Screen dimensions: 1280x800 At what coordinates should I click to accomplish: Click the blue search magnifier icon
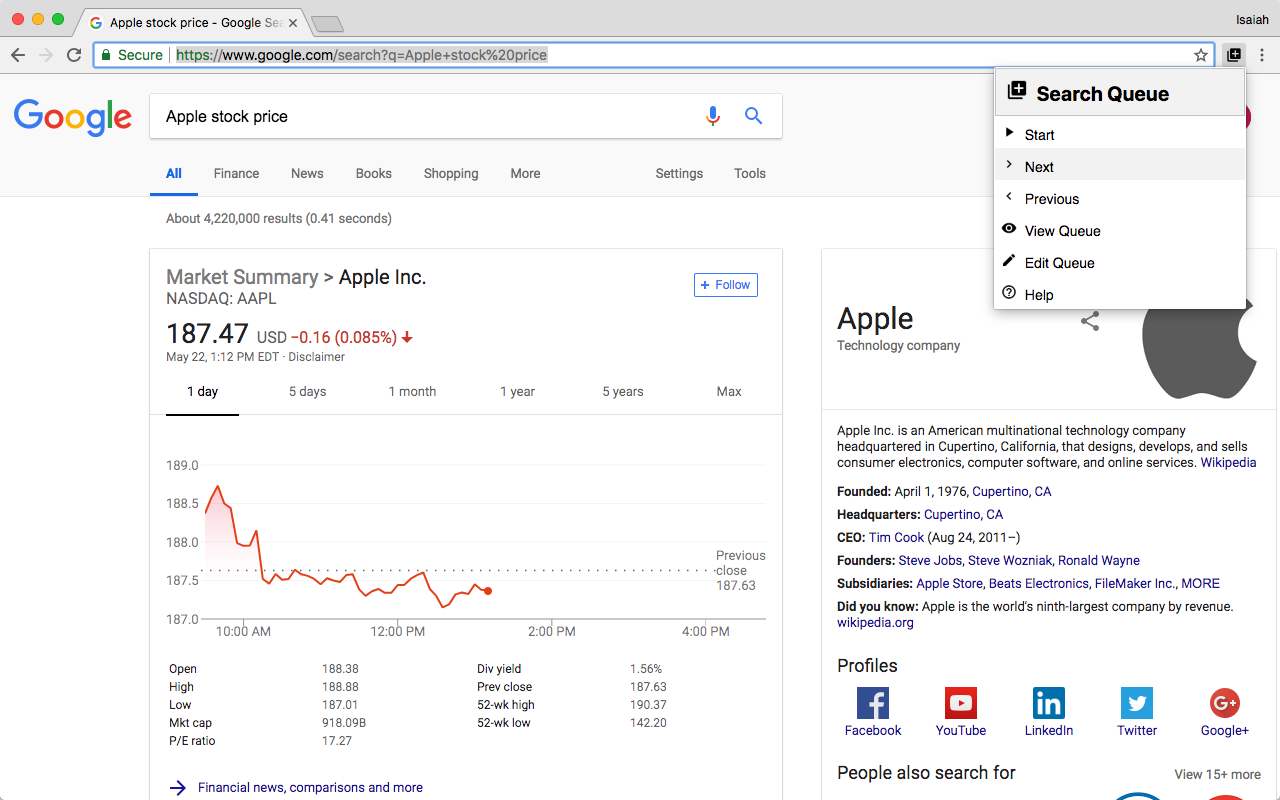coord(753,116)
